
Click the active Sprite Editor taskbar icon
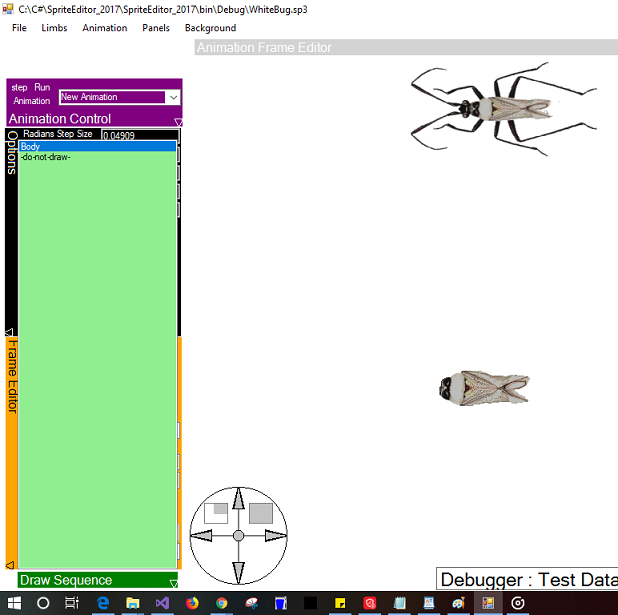pyautogui.click(x=488, y=603)
